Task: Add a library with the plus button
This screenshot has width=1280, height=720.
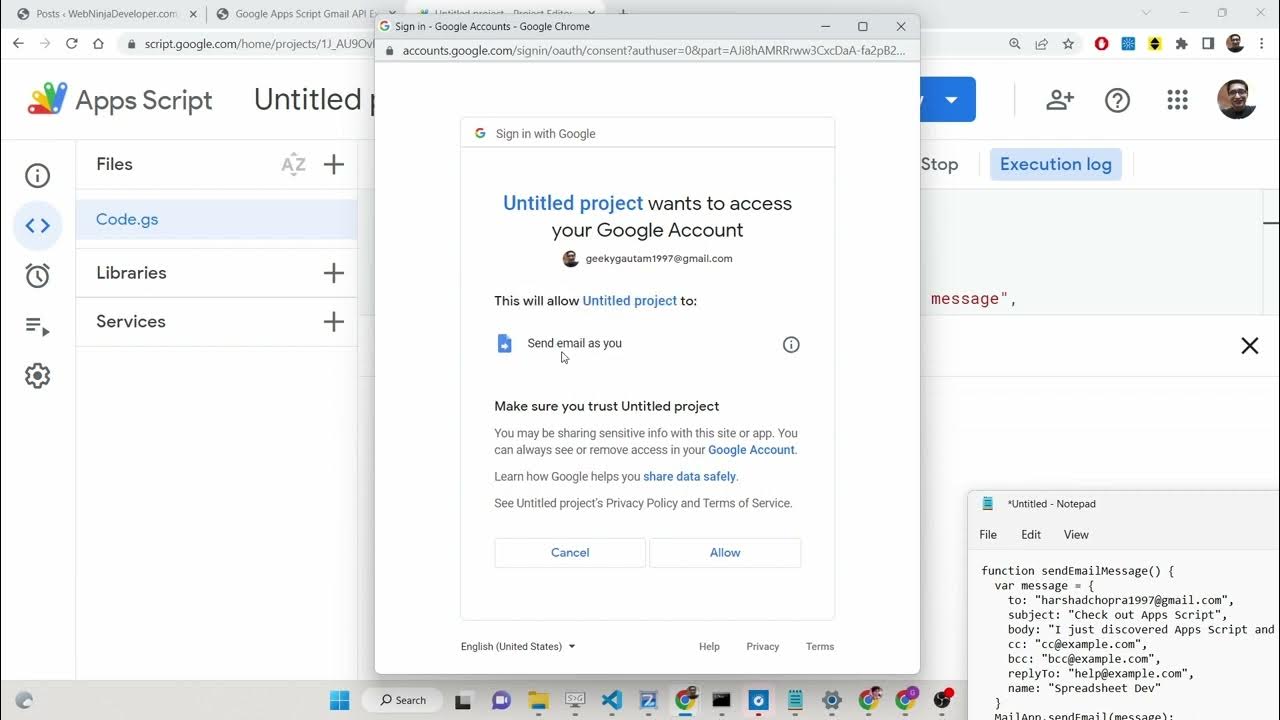Action: coord(334,273)
